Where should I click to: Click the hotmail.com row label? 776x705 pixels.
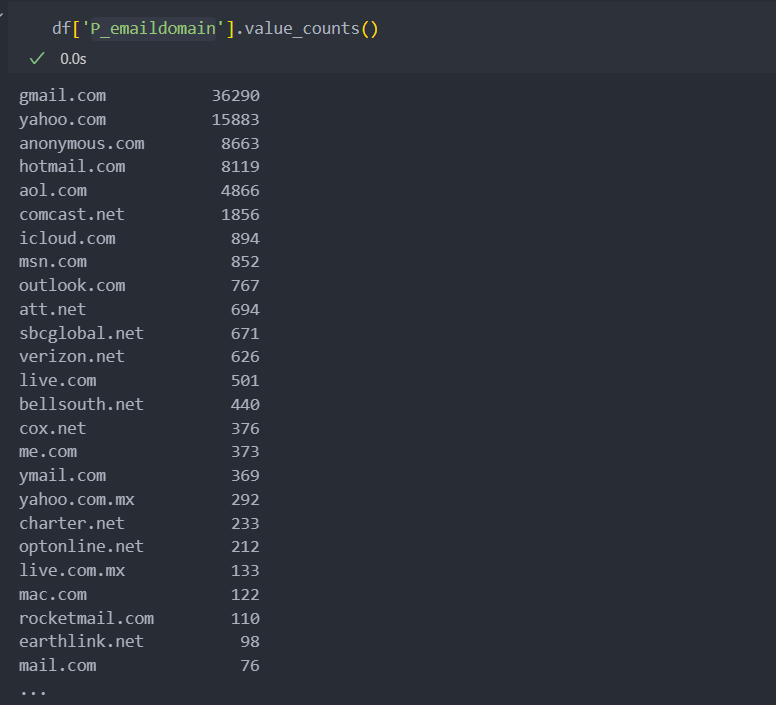tap(72, 167)
